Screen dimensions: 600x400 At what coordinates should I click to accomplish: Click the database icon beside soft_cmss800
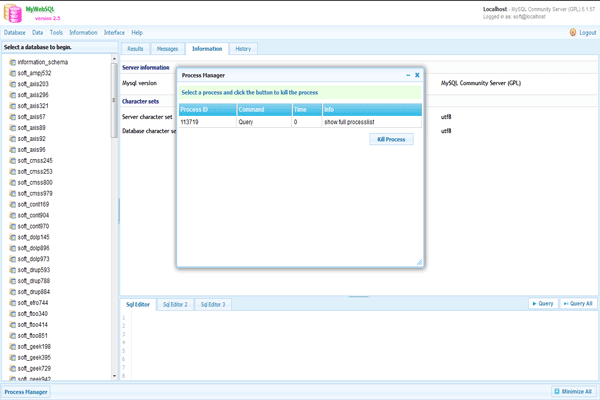coord(12,182)
